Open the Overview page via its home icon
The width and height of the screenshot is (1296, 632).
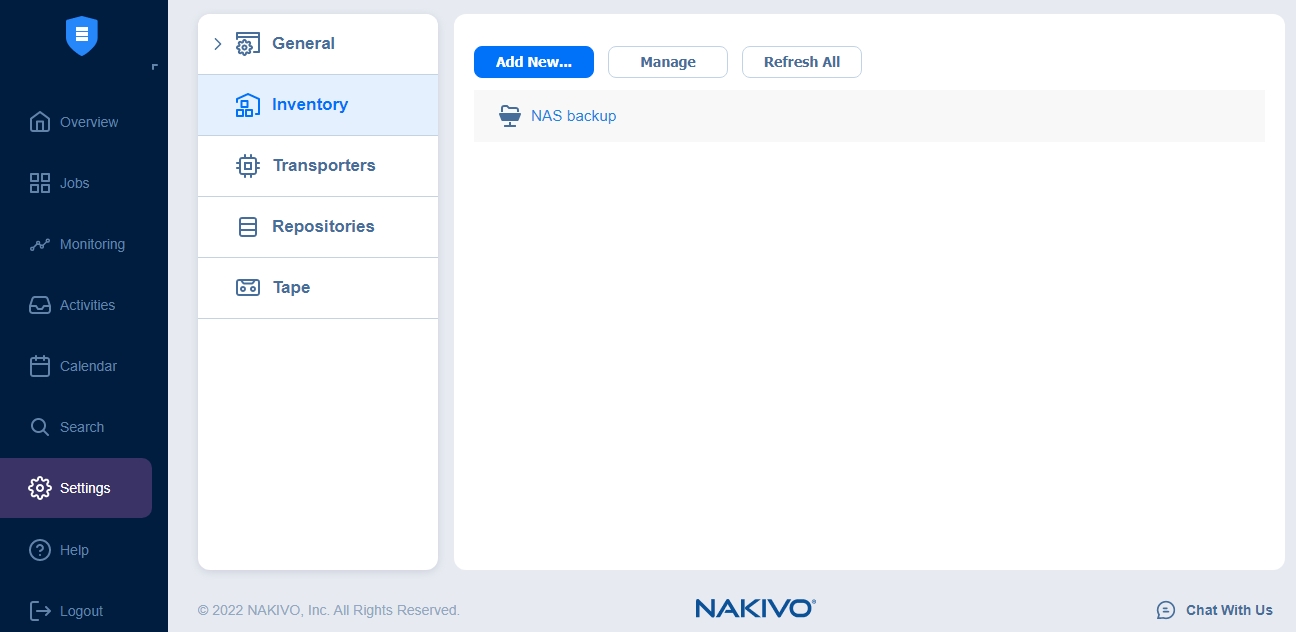[40, 121]
